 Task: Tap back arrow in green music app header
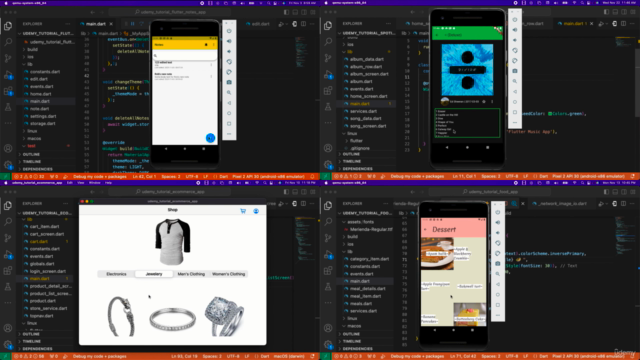point(437,35)
